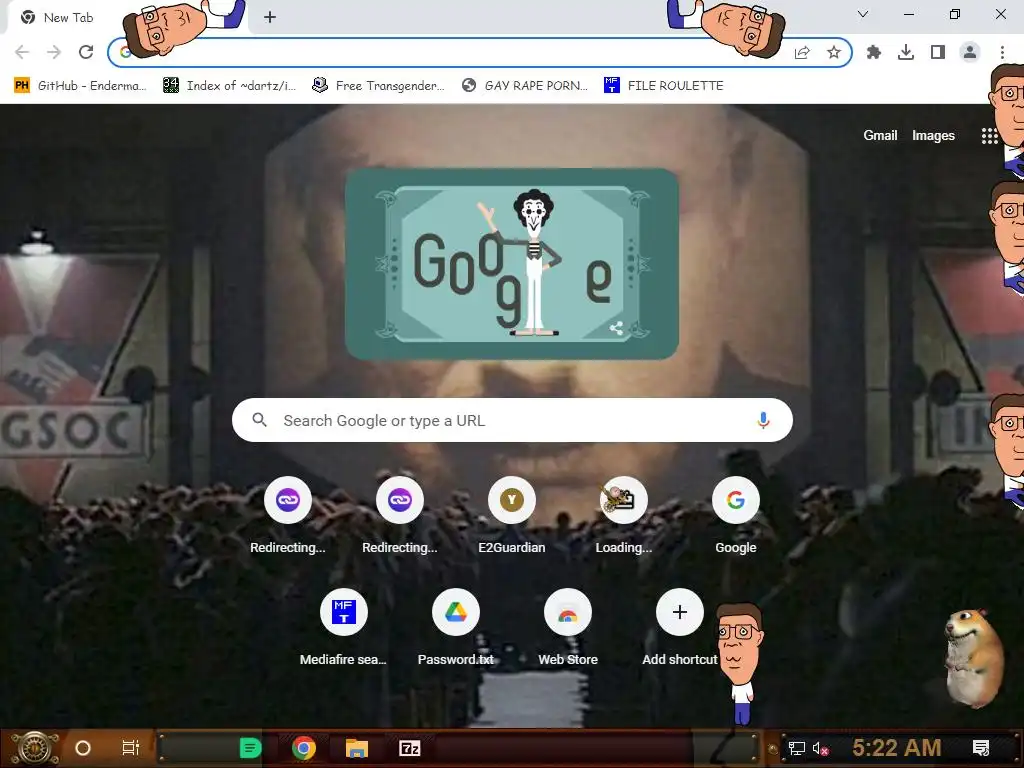The width and height of the screenshot is (1024, 768).
Task: Open the 5:22 AM clock
Action: coord(897,748)
